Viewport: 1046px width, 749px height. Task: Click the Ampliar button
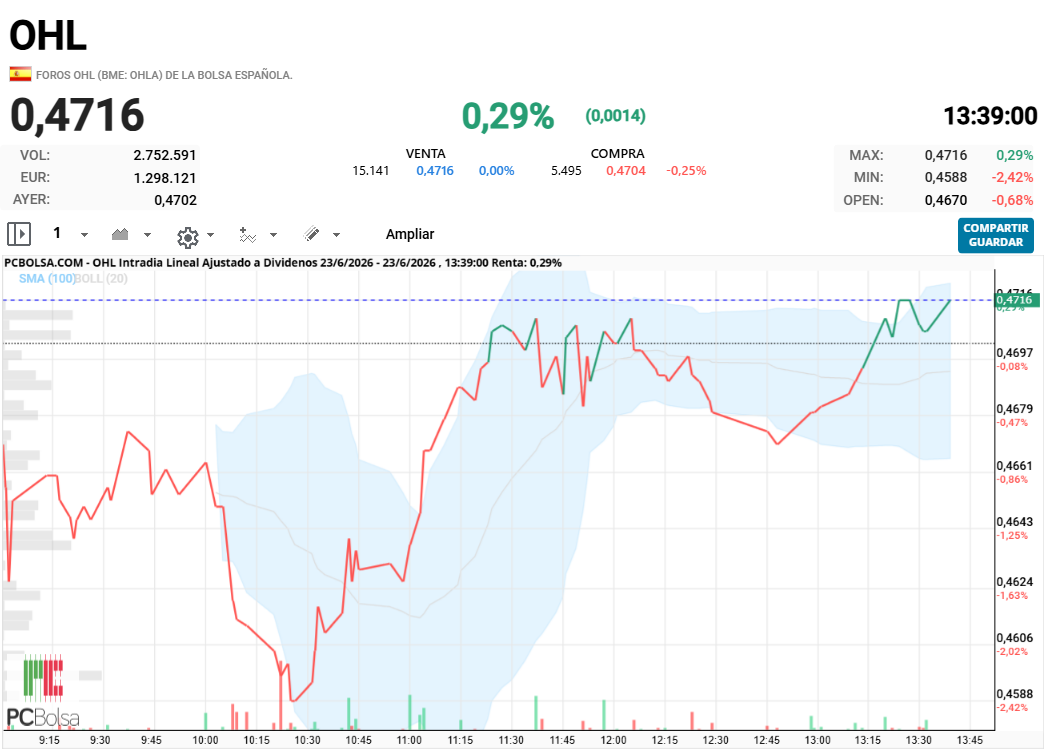(x=410, y=234)
